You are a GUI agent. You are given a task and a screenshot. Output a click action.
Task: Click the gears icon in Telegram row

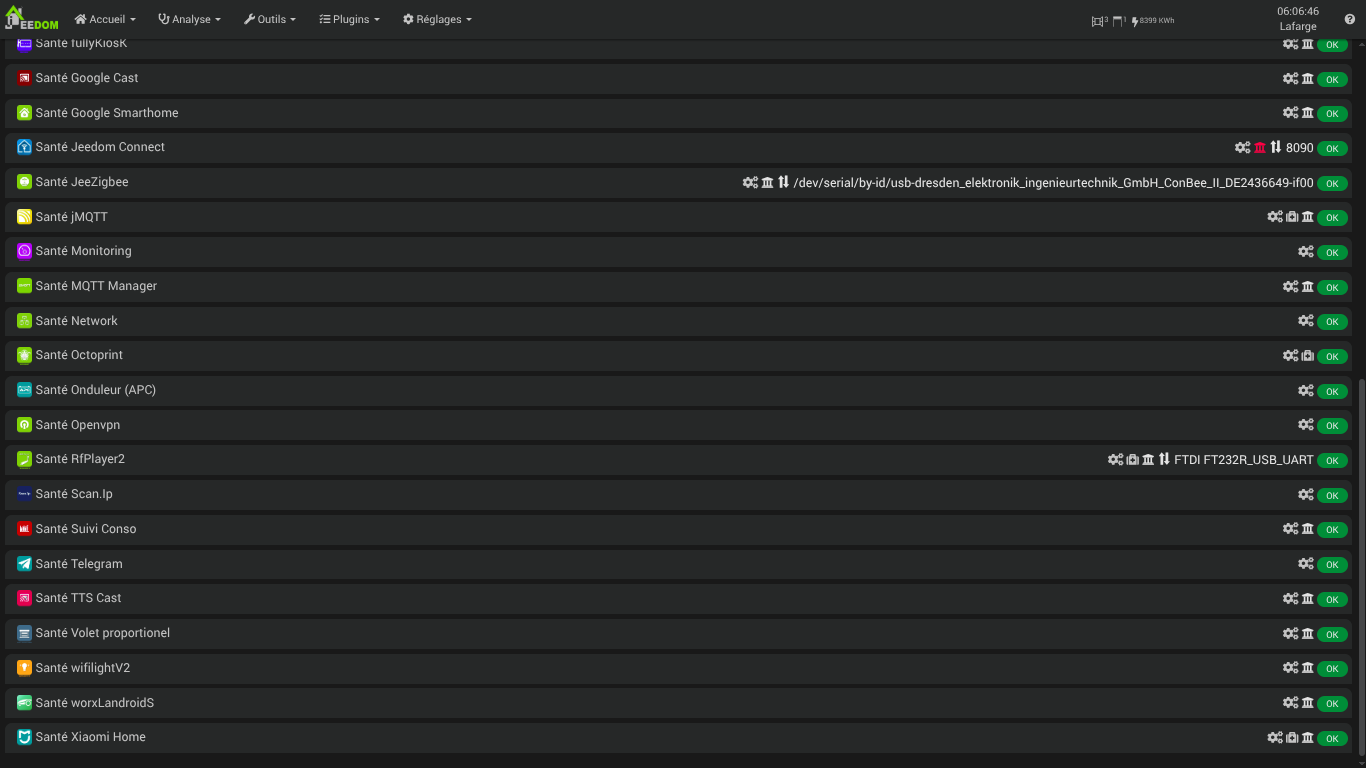[1306, 564]
